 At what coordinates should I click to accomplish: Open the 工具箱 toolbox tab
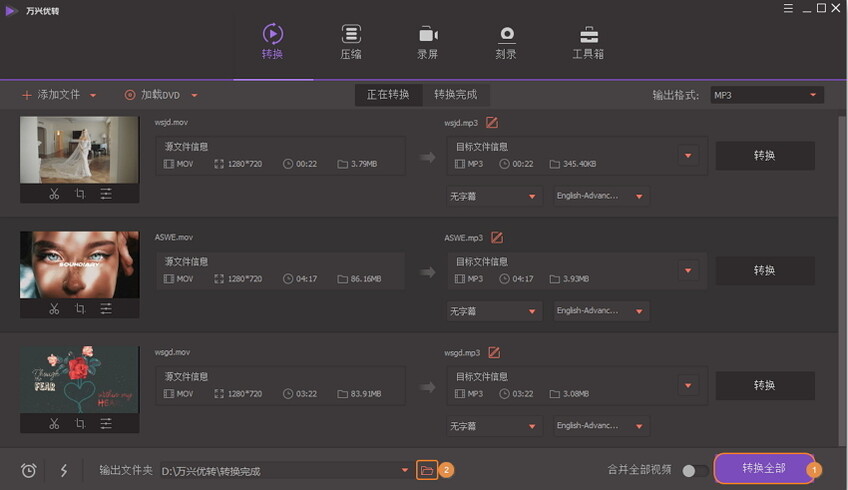[588, 41]
